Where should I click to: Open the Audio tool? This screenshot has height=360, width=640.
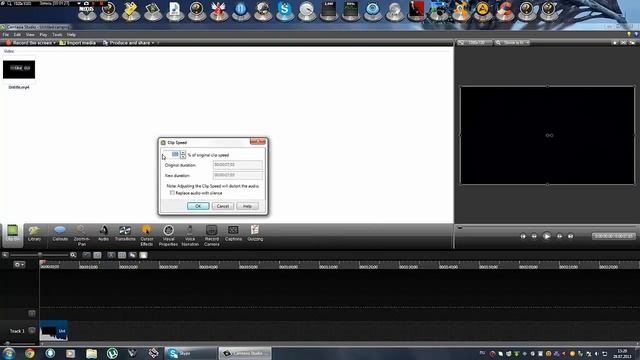coord(103,234)
